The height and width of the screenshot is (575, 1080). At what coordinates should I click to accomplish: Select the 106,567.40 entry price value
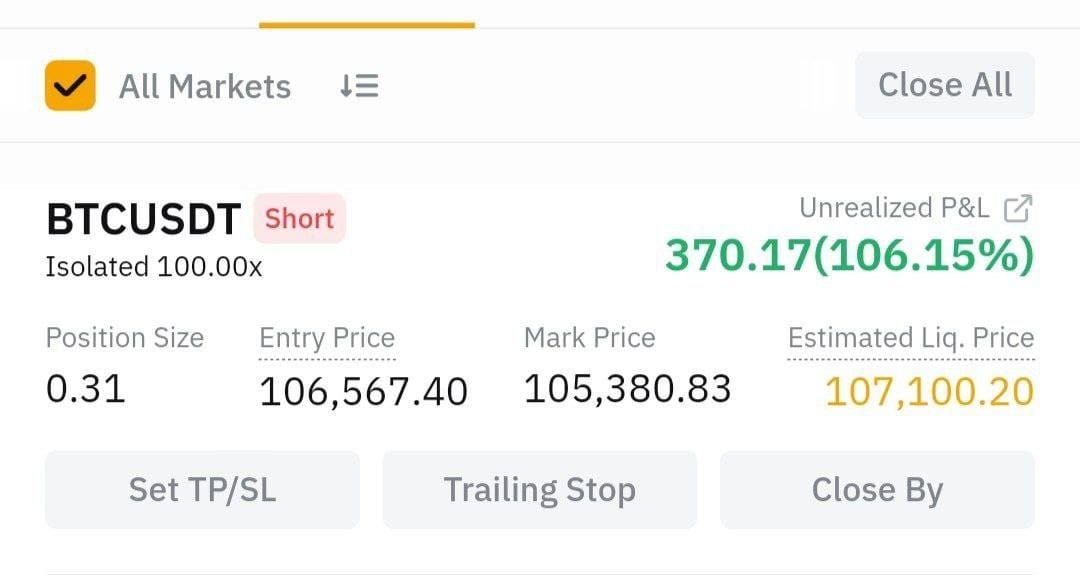[364, 392]
